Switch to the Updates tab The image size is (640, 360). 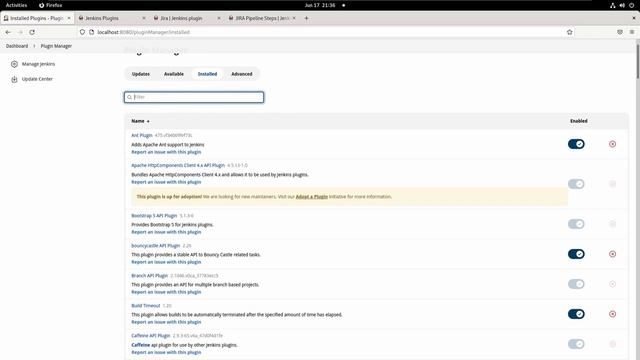141,74
